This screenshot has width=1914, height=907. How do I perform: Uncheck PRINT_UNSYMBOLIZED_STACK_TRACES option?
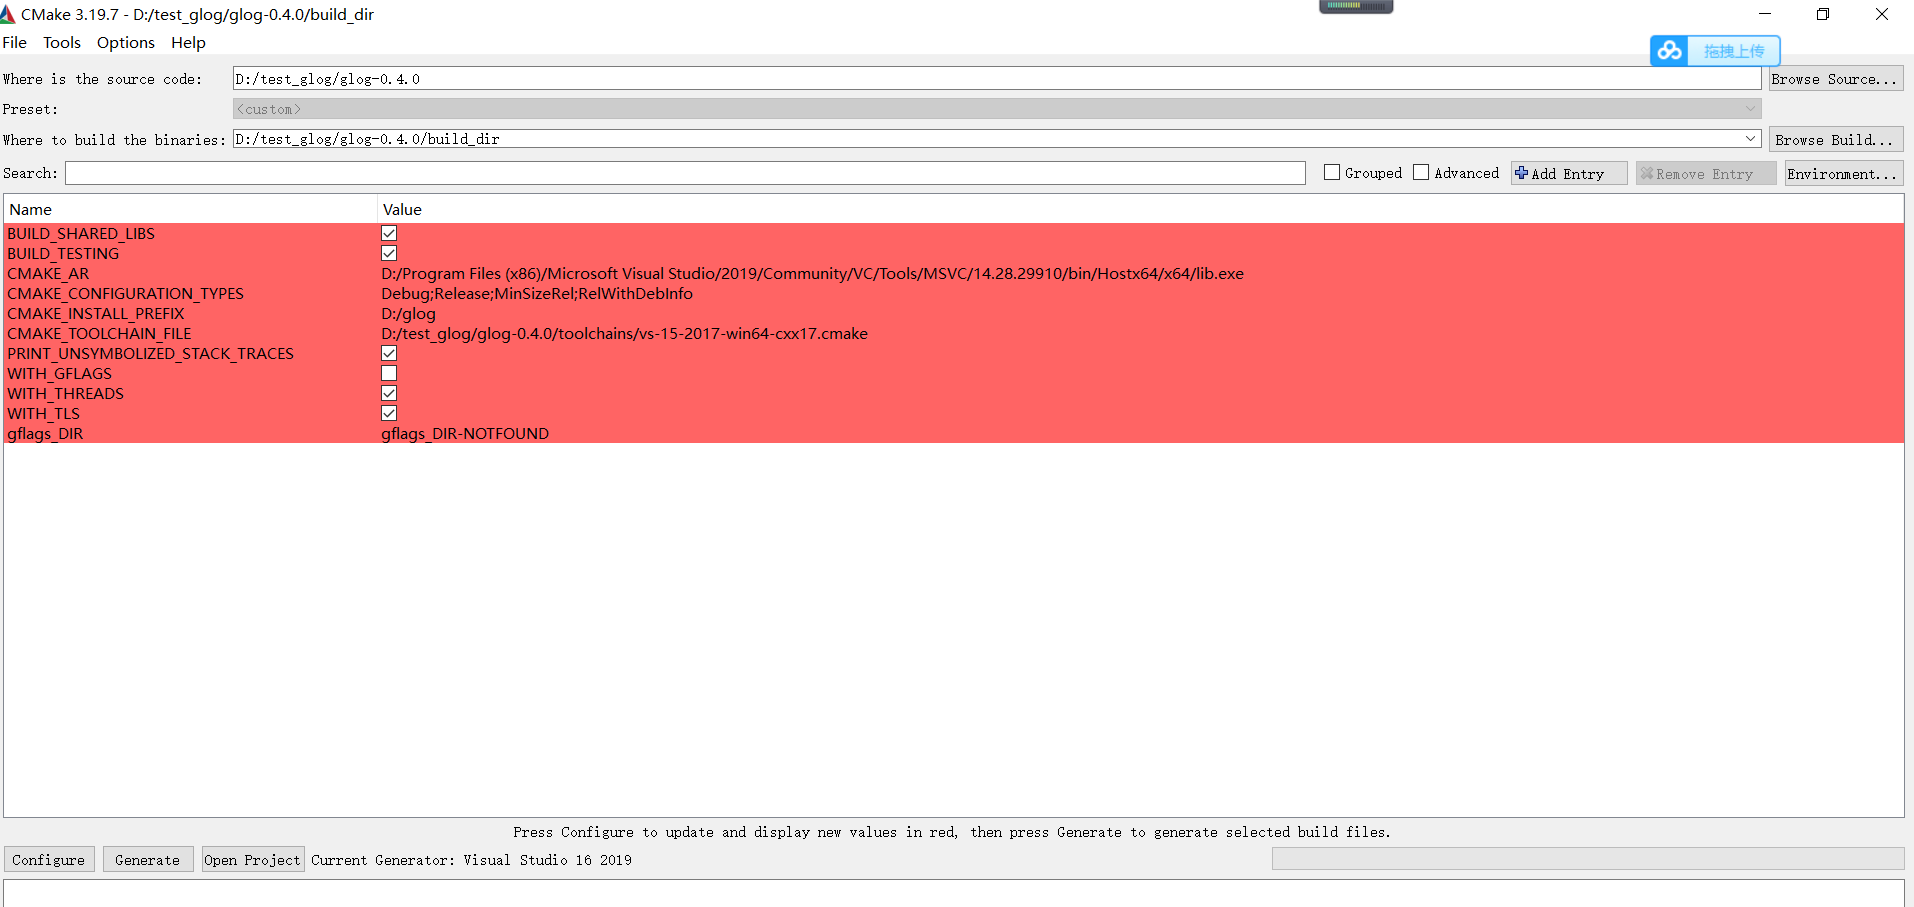pyautogui.click(x=389, y=353)
